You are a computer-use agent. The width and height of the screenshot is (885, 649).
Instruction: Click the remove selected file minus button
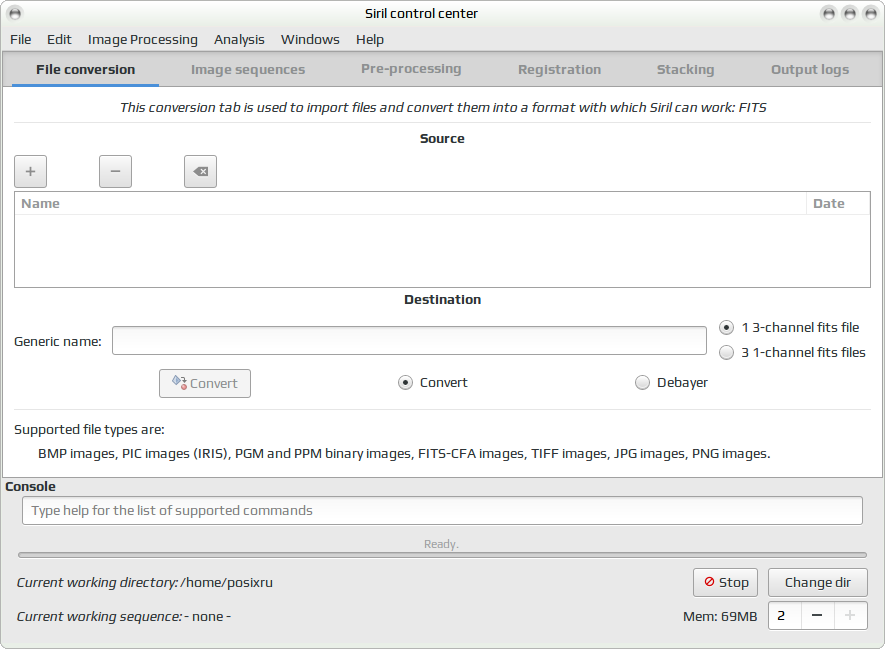coord(115,172)
